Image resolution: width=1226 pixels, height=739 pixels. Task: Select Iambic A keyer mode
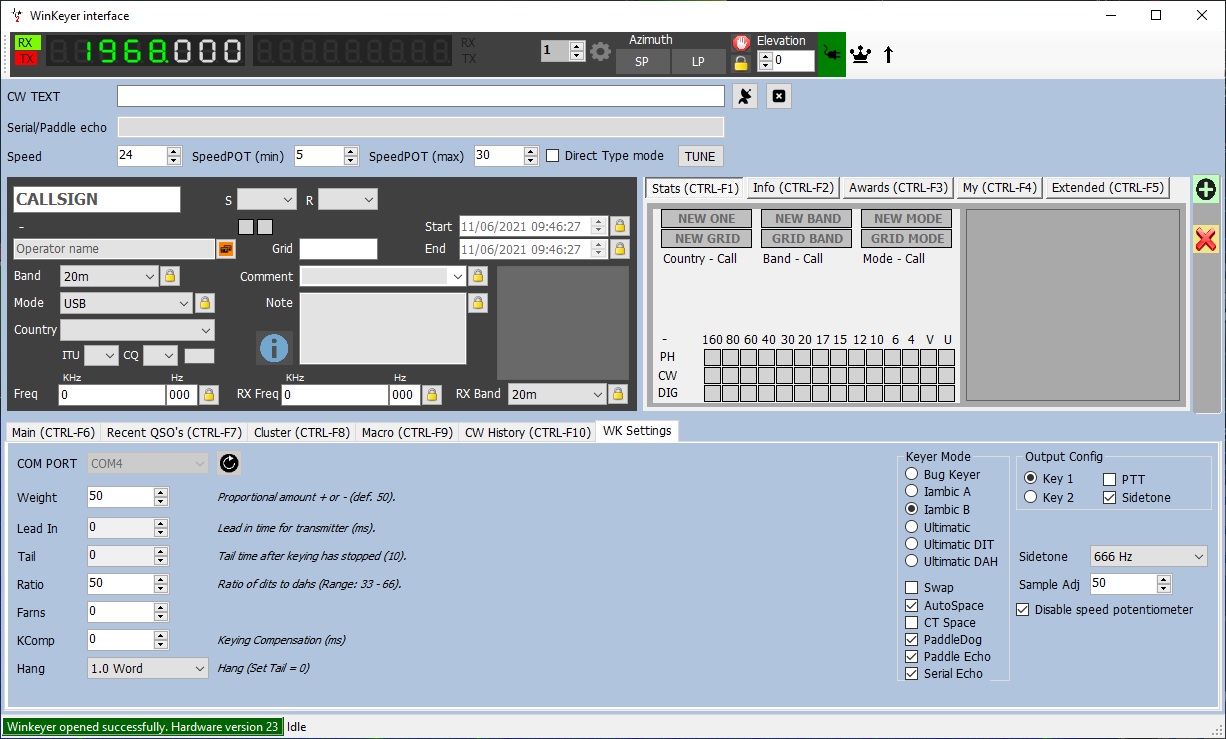tap(911, 491)
